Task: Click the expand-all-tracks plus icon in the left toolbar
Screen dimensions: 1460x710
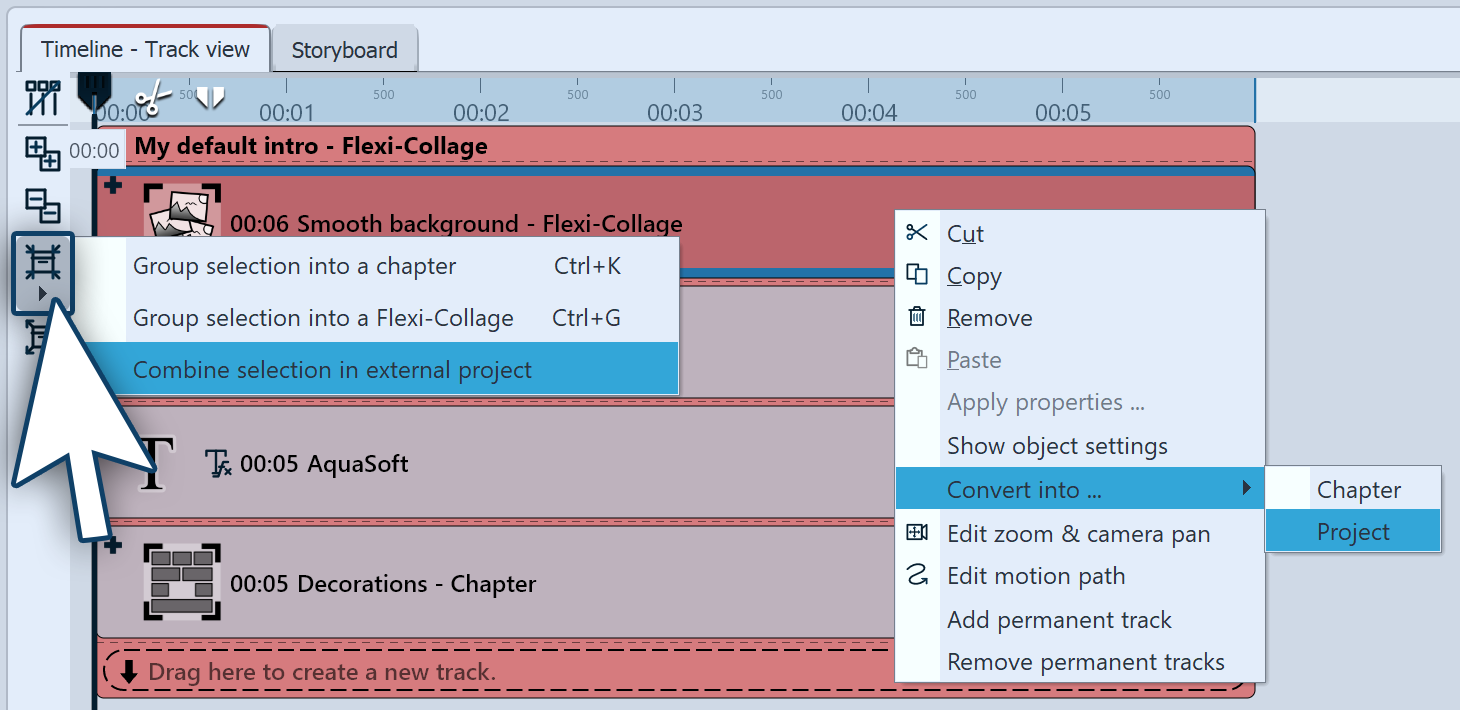Action: [42, 154]
